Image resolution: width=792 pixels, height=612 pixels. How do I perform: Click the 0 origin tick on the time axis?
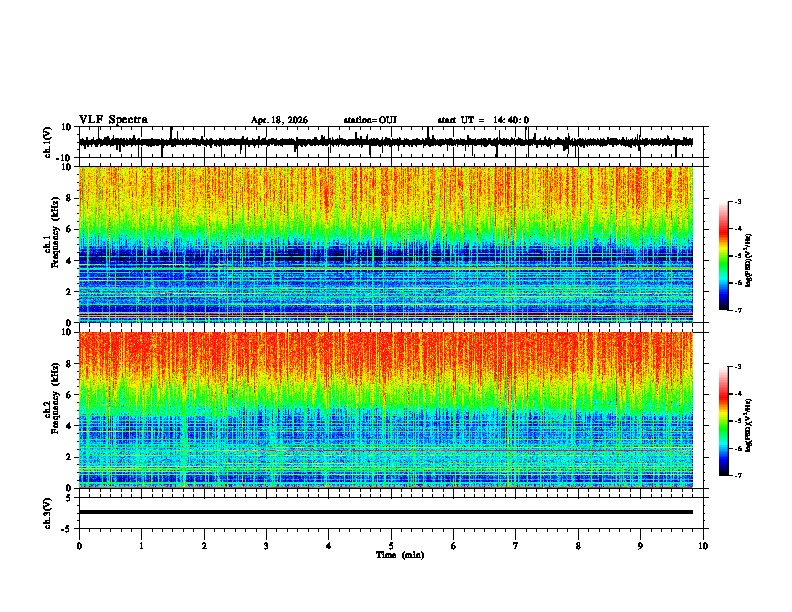click(79, 546)
